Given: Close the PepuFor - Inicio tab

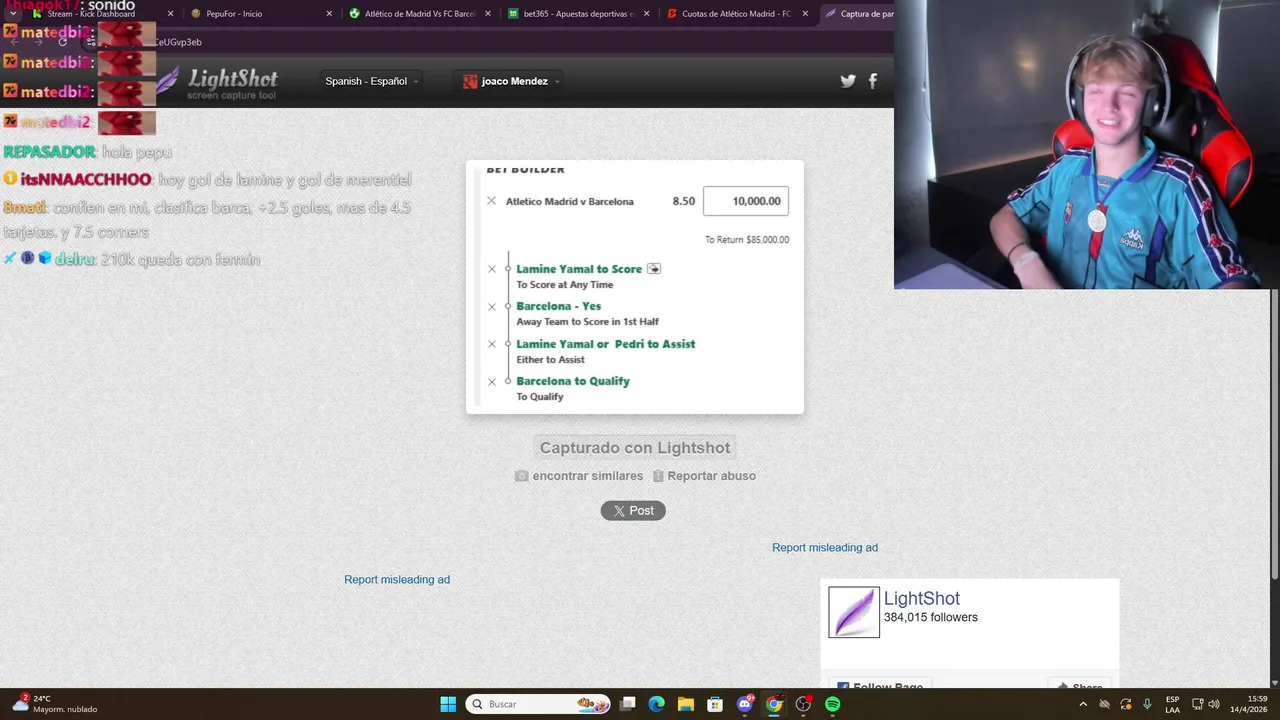Looking at the screenshot, I should click(x=329, y=14).
